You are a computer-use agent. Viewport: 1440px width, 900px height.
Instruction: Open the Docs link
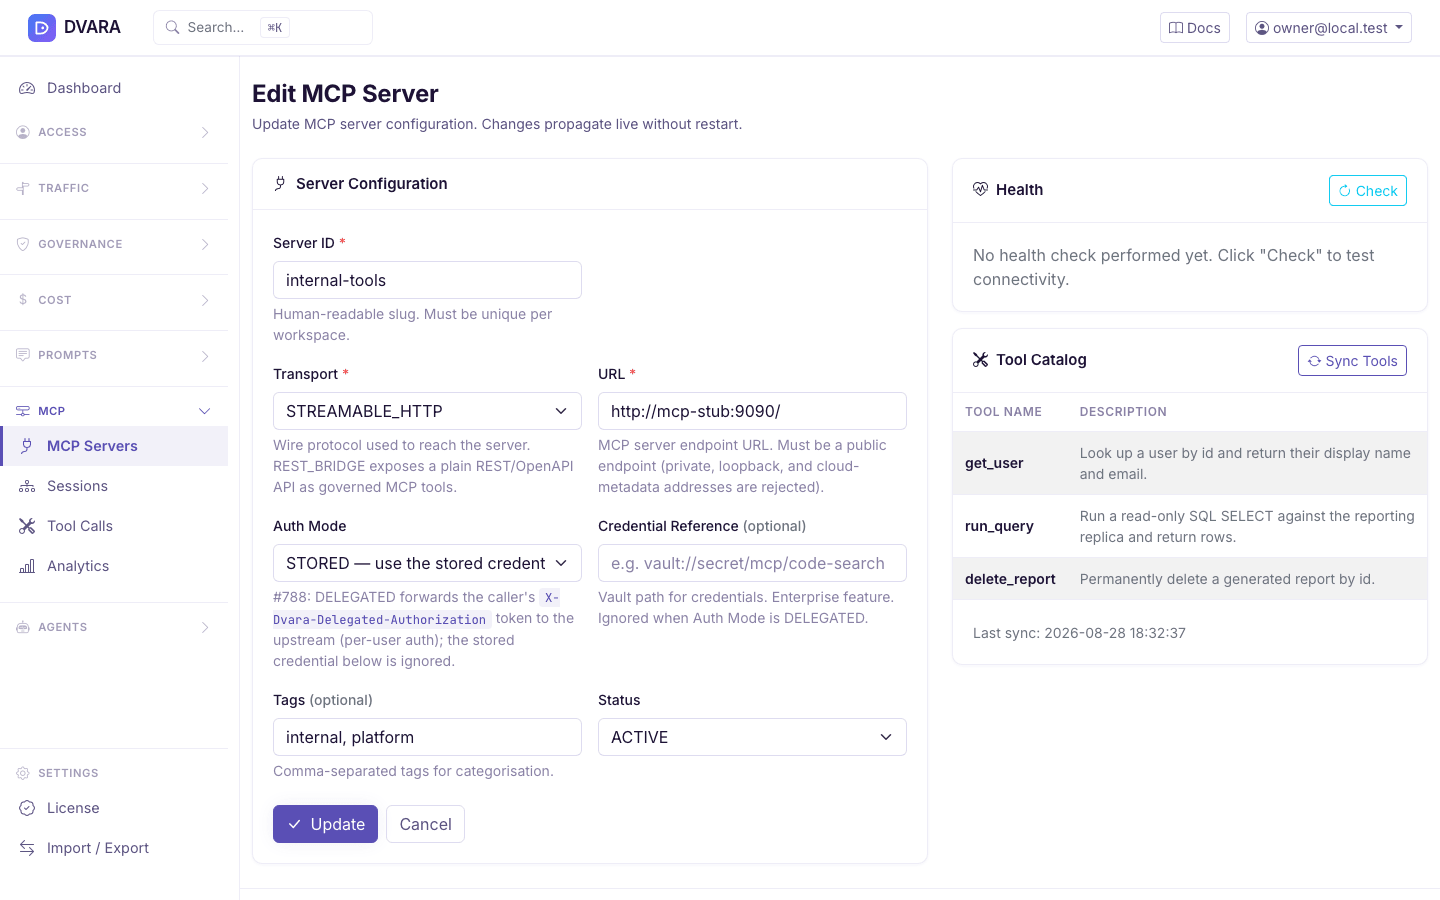click(1195, 28)
